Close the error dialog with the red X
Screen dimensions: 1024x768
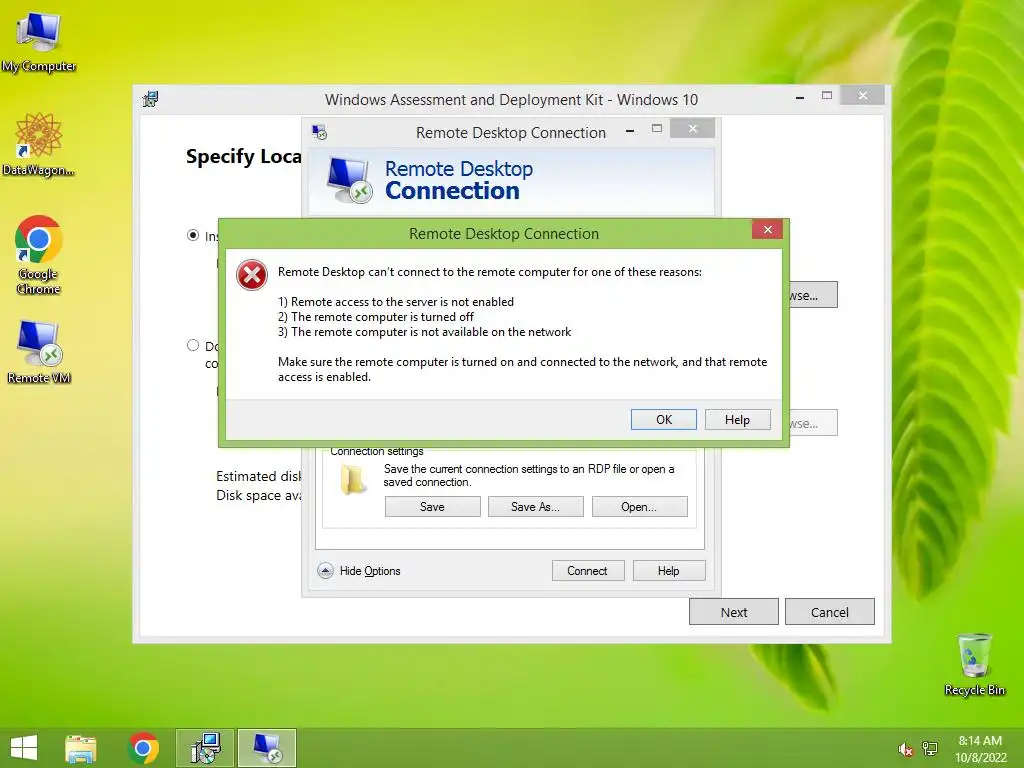[767, 229]
